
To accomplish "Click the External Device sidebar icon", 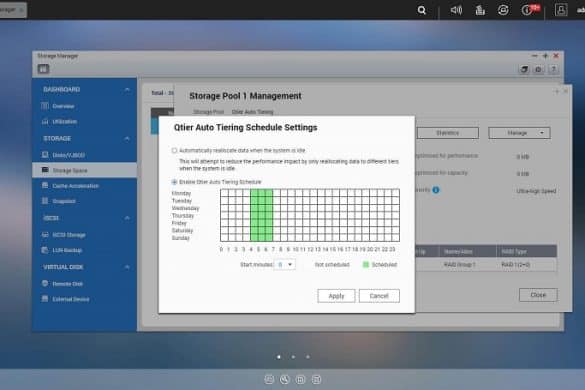I will 45,299.
